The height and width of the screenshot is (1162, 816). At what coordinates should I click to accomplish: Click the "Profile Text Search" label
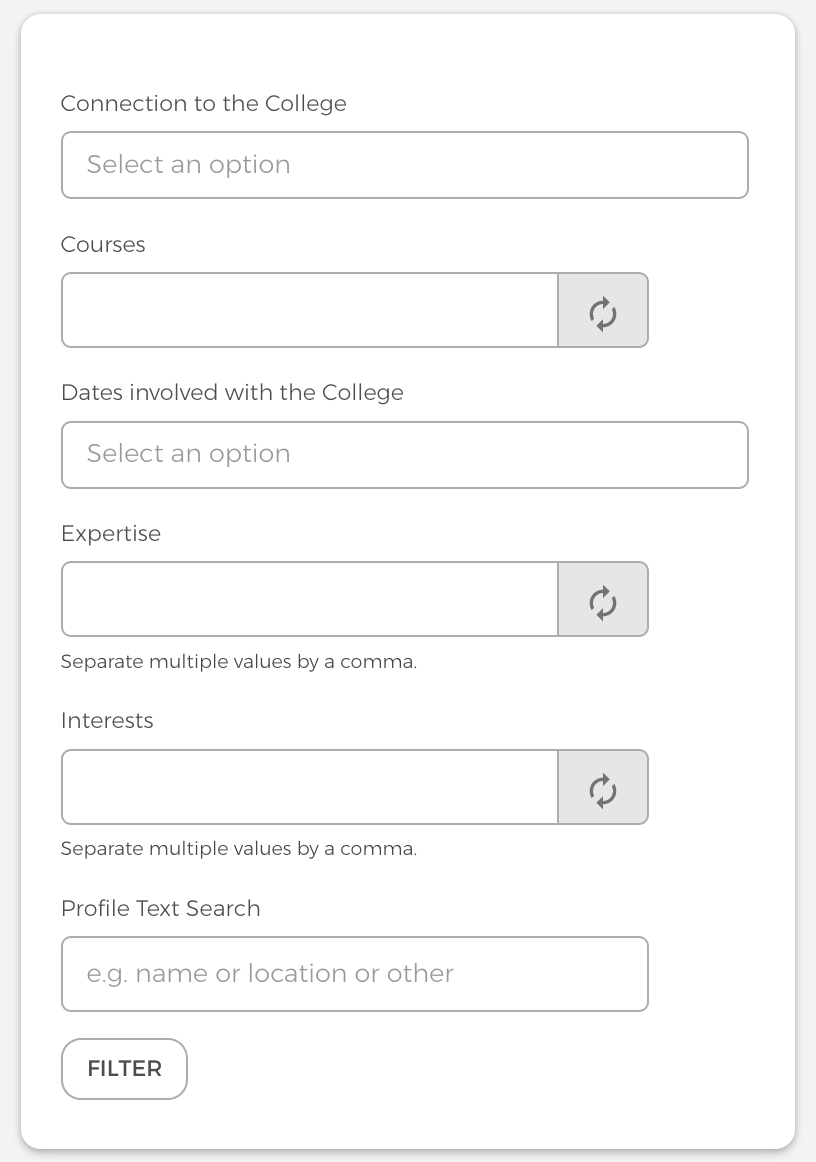point(161,909)
